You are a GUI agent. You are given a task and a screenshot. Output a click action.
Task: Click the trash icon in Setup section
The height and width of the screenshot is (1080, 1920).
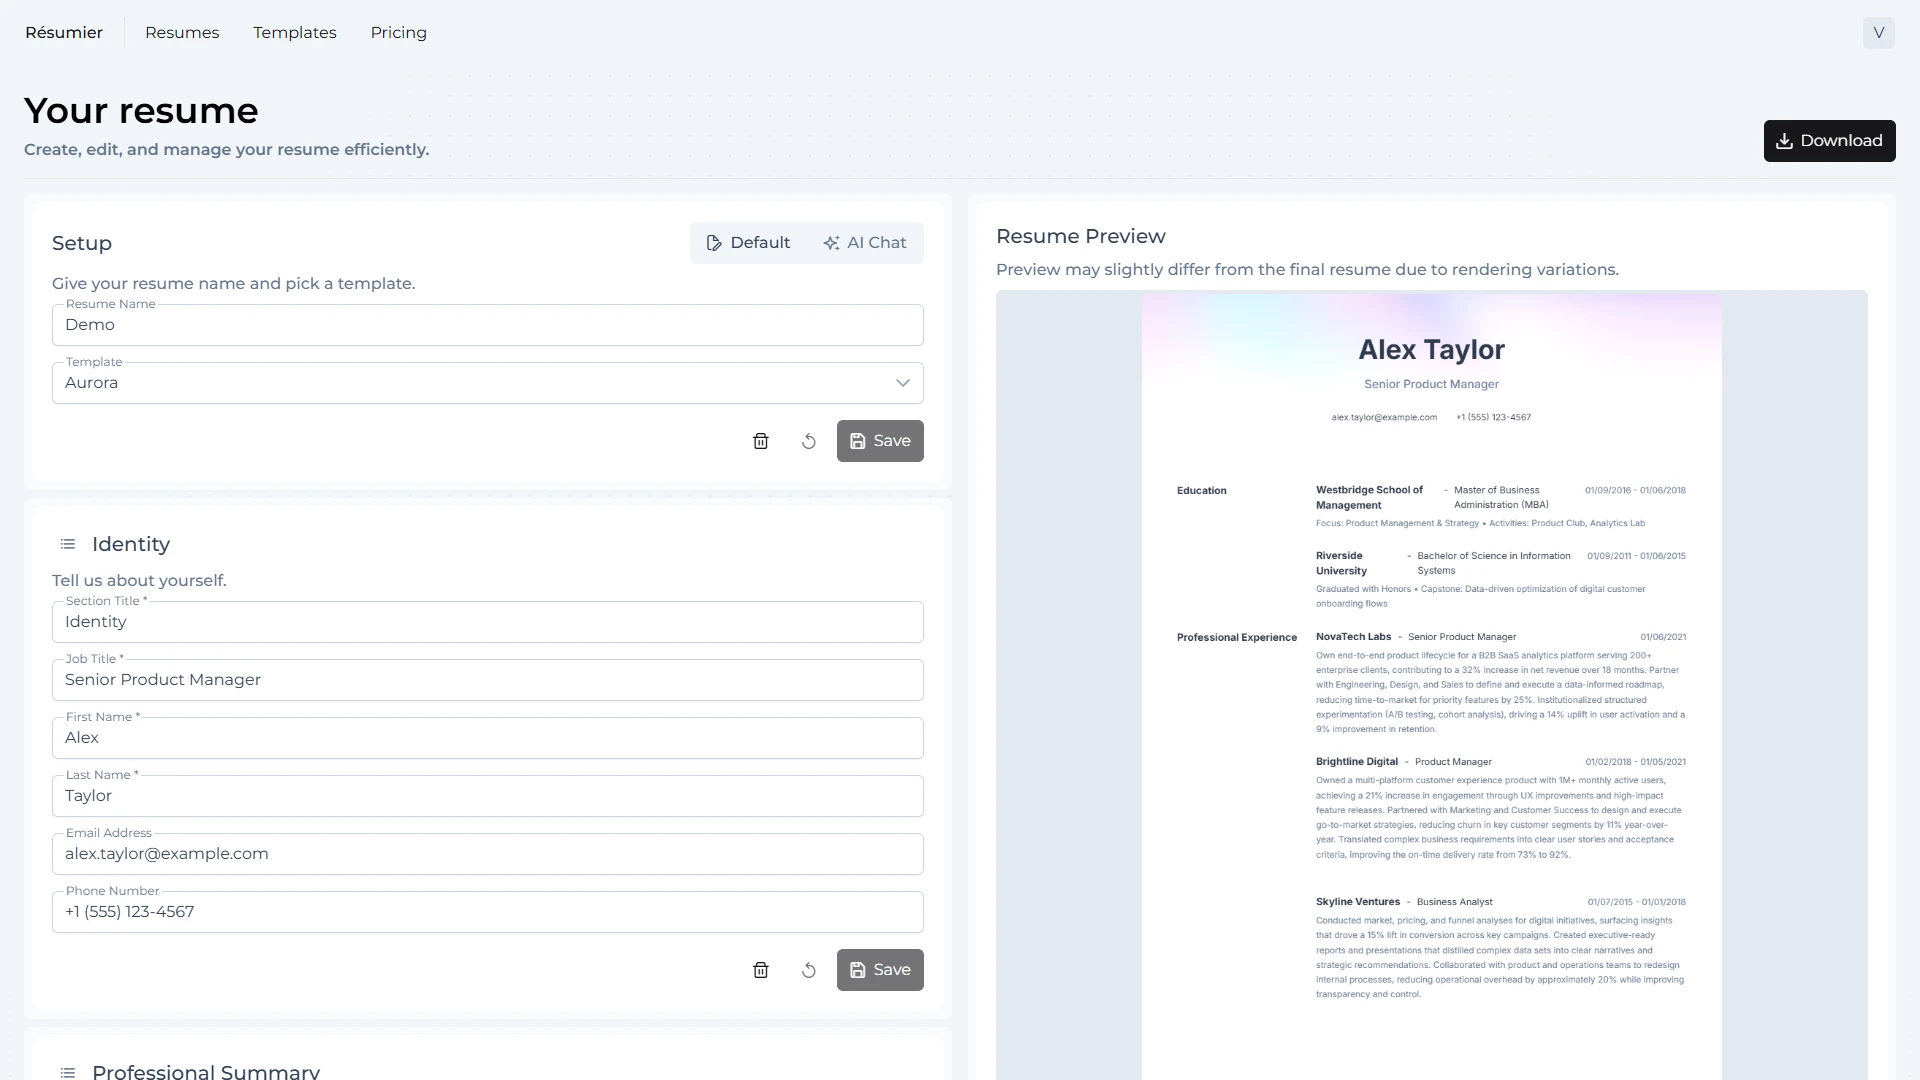click(760, 441)
